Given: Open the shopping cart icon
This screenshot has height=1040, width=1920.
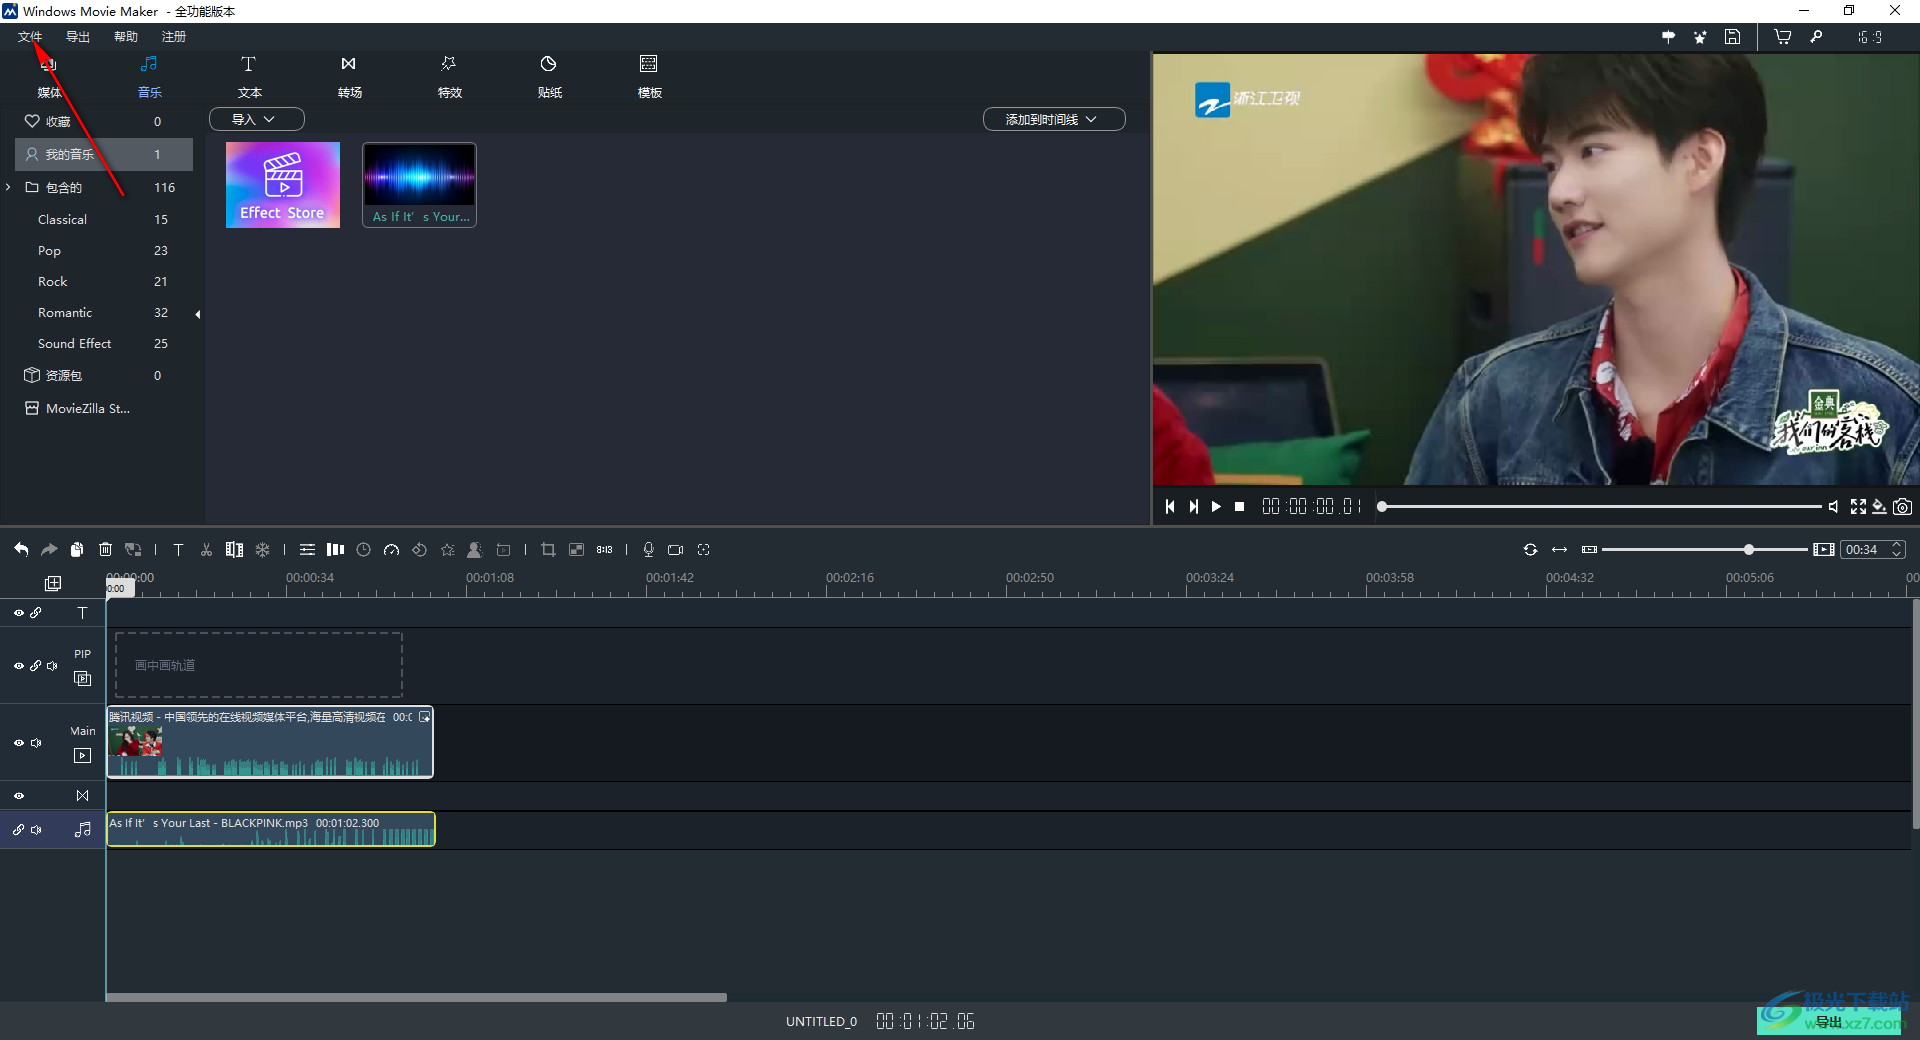Looking at the screenshot, I should point(1782,37).
